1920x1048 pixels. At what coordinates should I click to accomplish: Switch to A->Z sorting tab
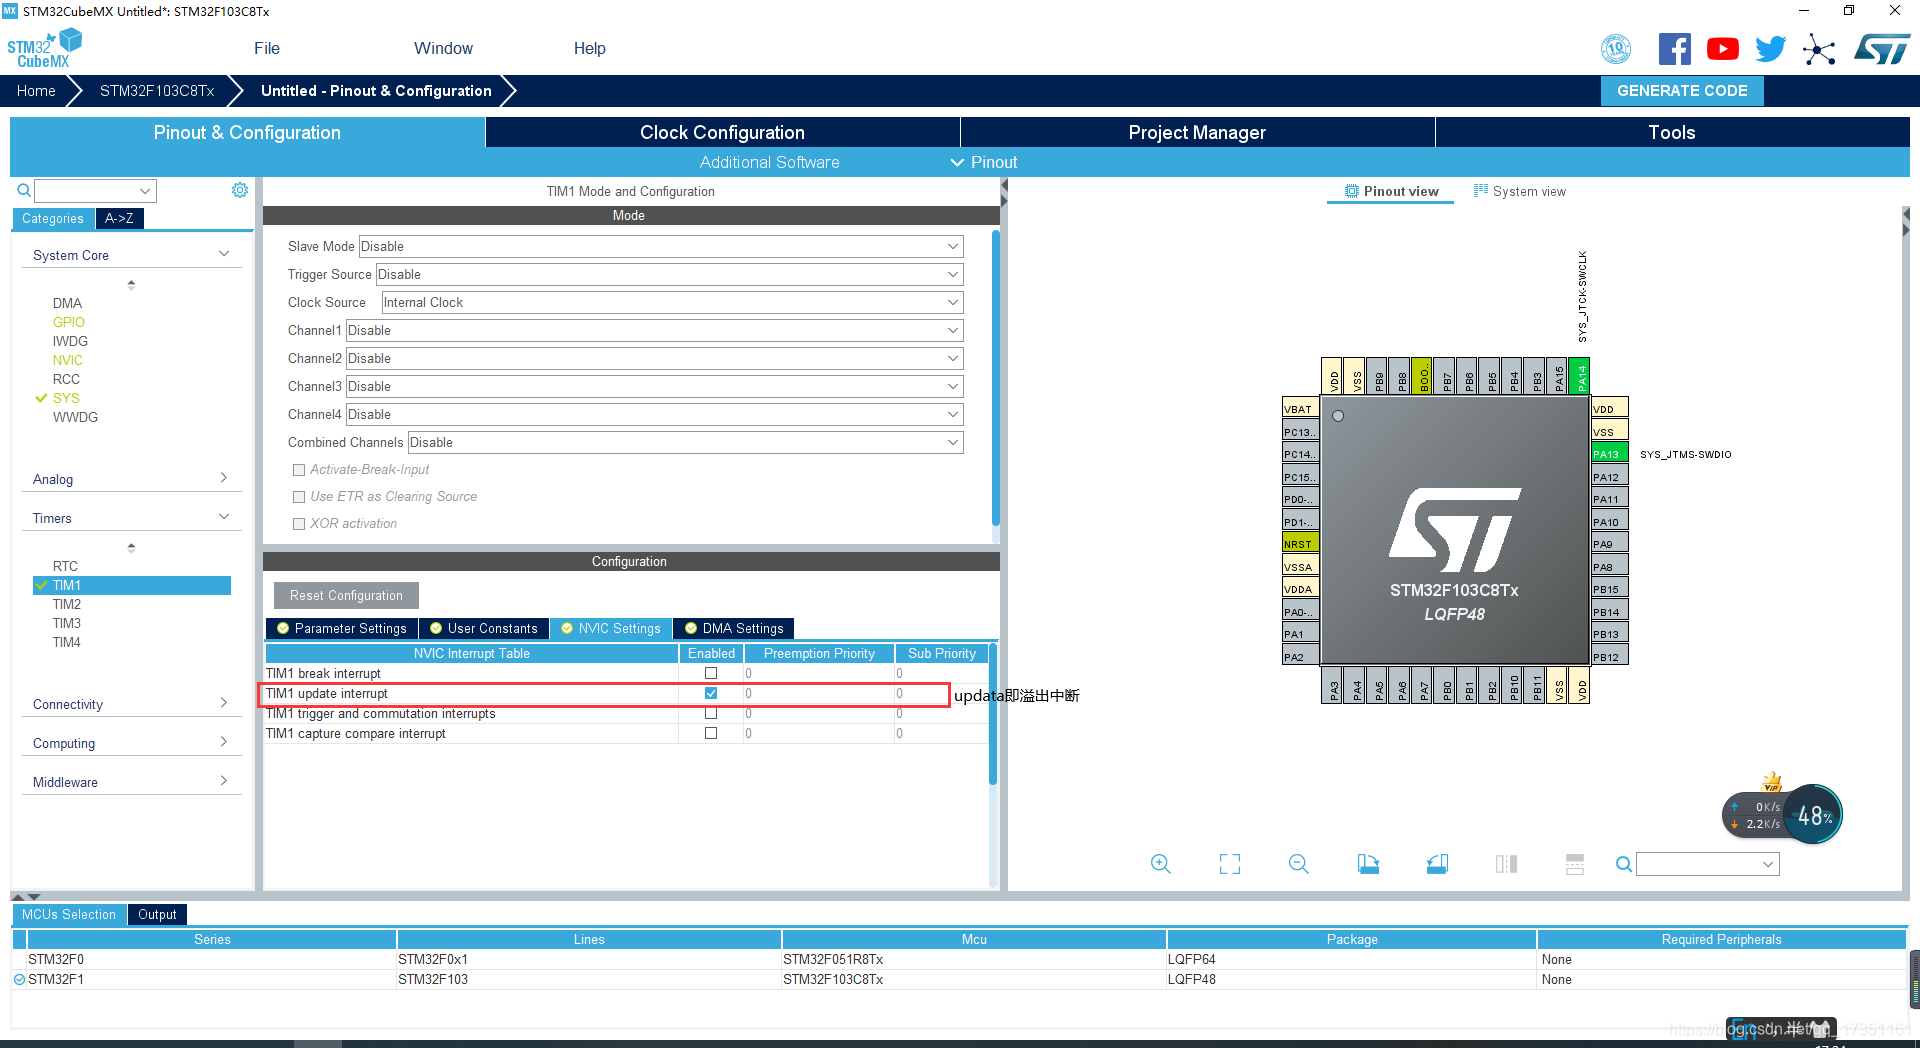[119, 218]
